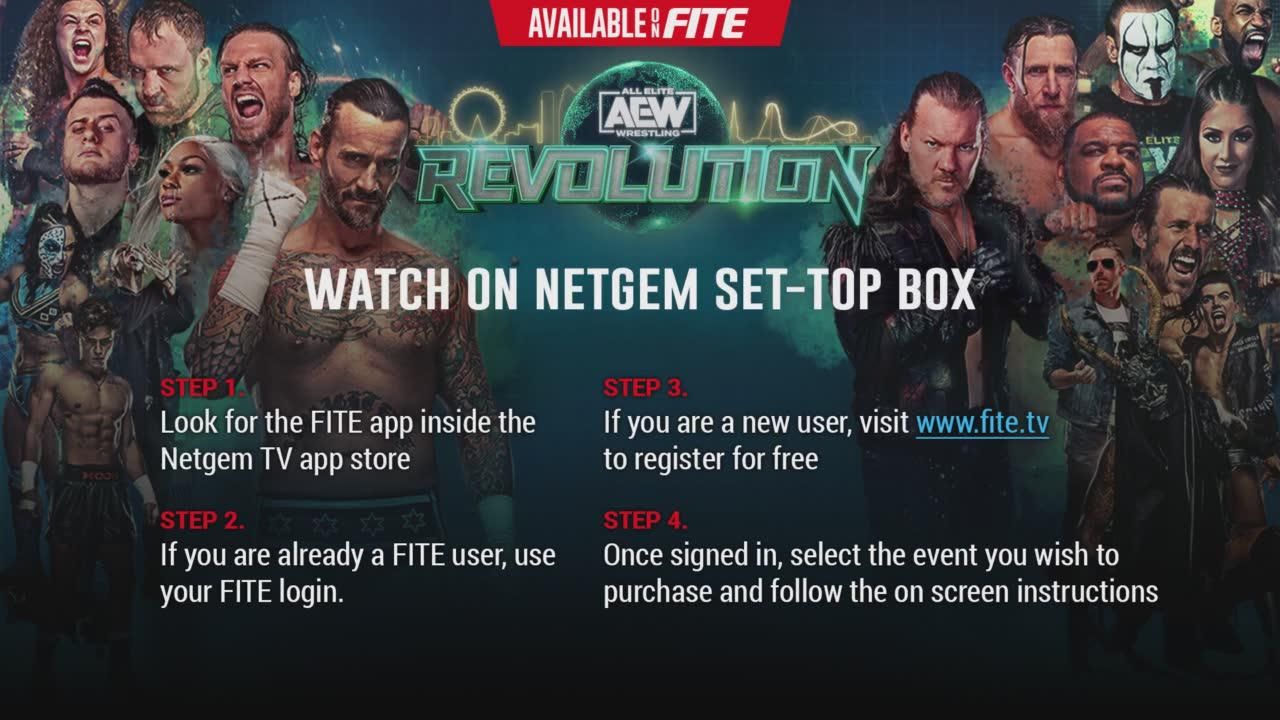Screen dimensions: 1280x720
Task: Select the Watch on Netgem Set-Top Box heading
Action: click(x=640, y=289)
